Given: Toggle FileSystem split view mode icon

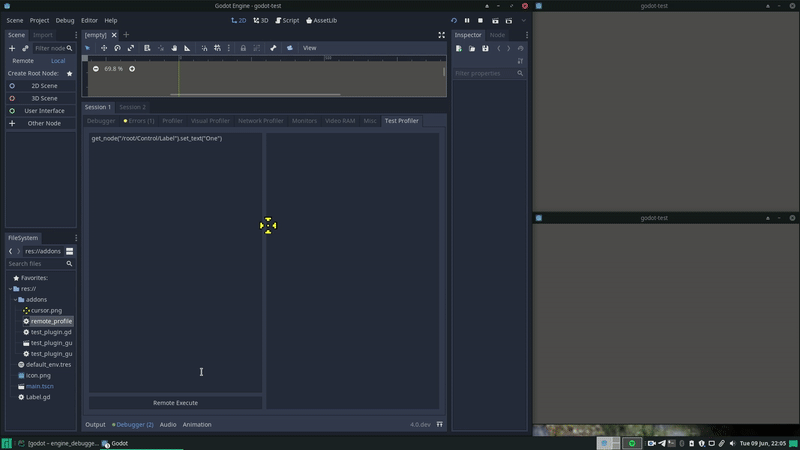Looking at the screenshot, I should 69,251.
